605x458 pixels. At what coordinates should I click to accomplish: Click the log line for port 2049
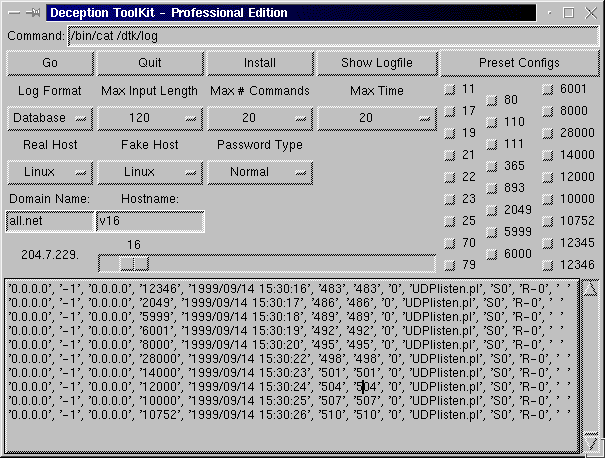(x=286, y=302)
